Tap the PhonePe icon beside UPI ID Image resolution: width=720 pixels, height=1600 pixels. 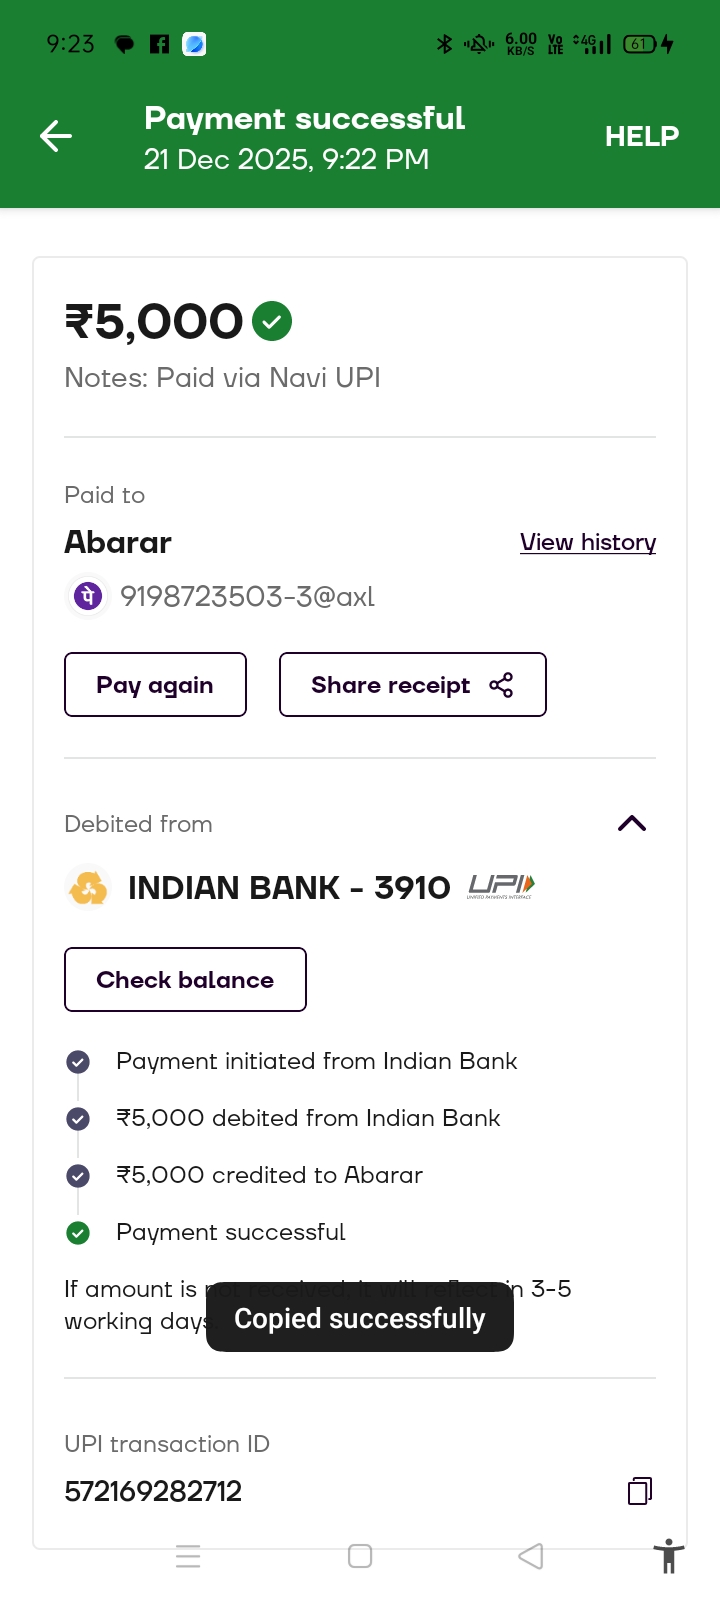[88, 597]
